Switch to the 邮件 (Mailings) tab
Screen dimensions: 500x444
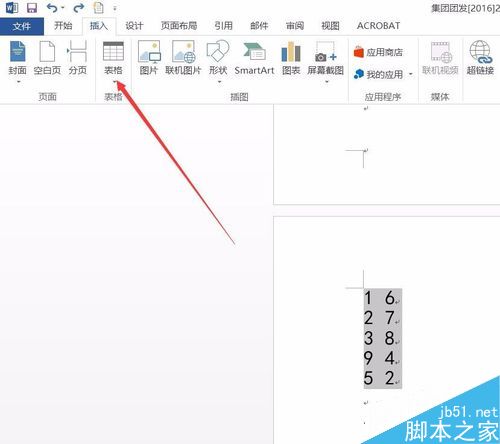pos(259,26)
